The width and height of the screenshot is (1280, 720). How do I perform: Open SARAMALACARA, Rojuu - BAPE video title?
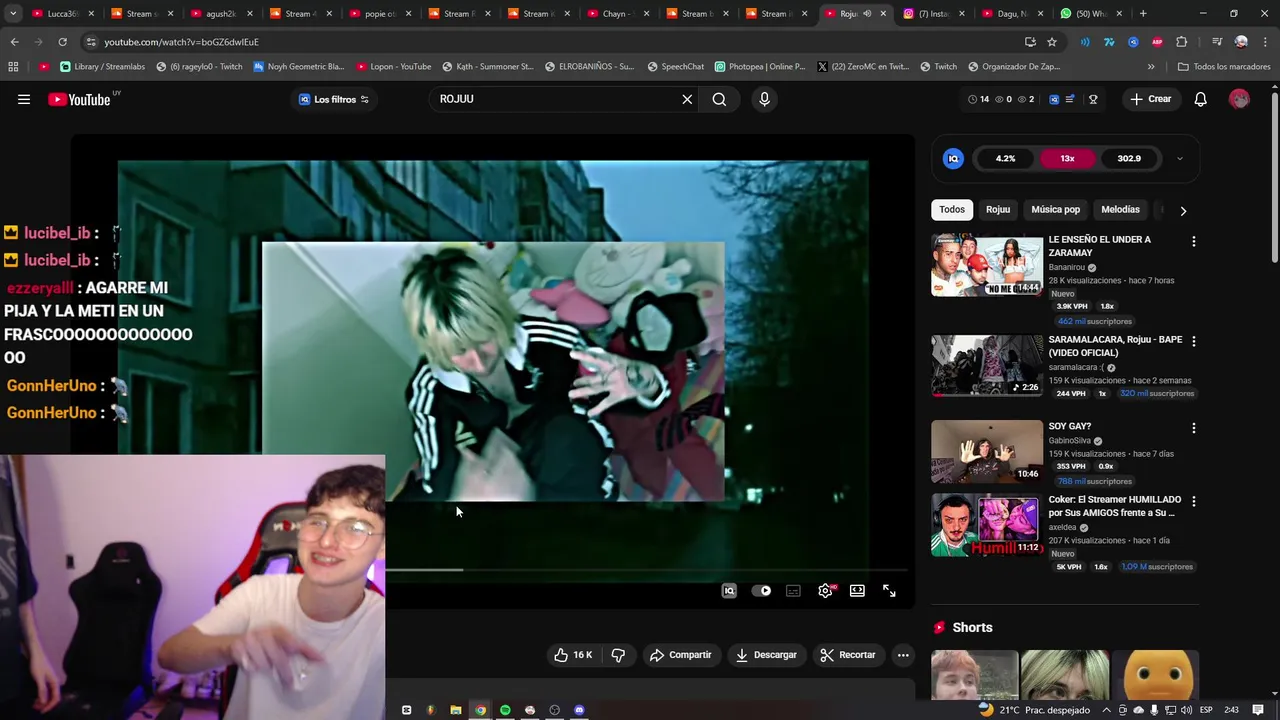click(x=1115, y=346)
